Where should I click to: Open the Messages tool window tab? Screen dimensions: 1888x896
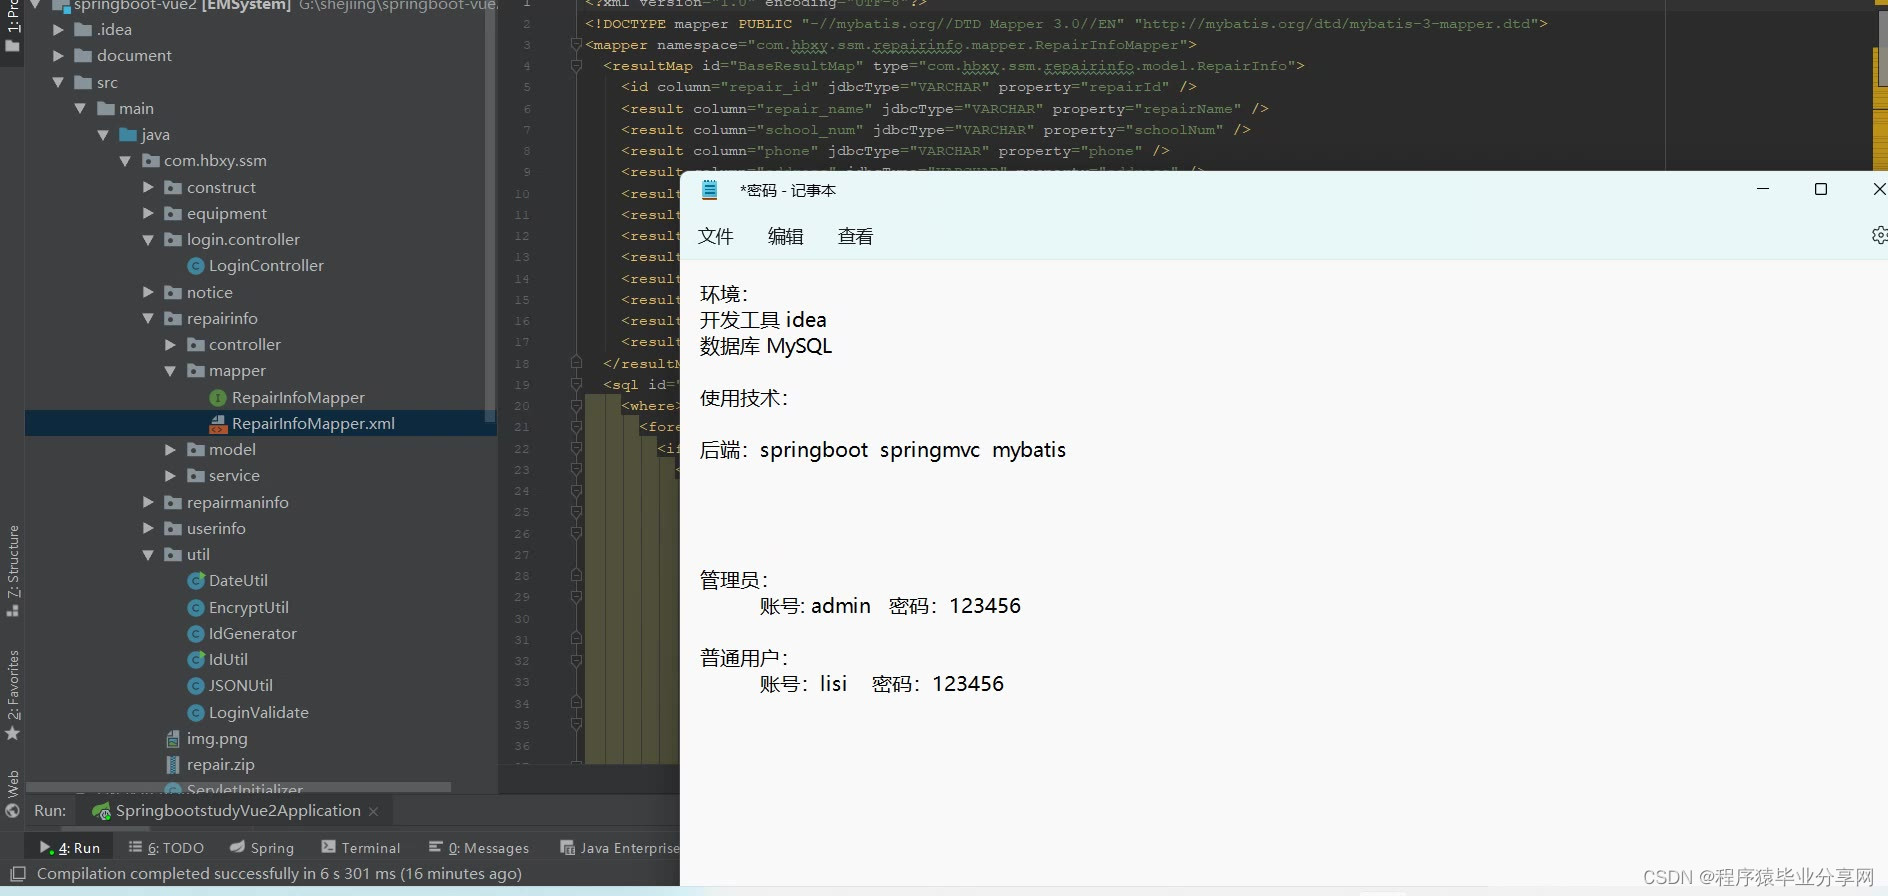(479, 848)
